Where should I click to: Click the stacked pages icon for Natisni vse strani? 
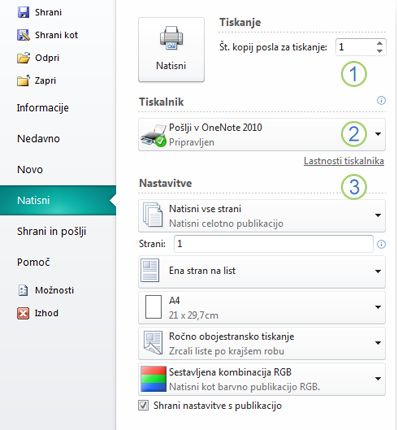(153, 216)
